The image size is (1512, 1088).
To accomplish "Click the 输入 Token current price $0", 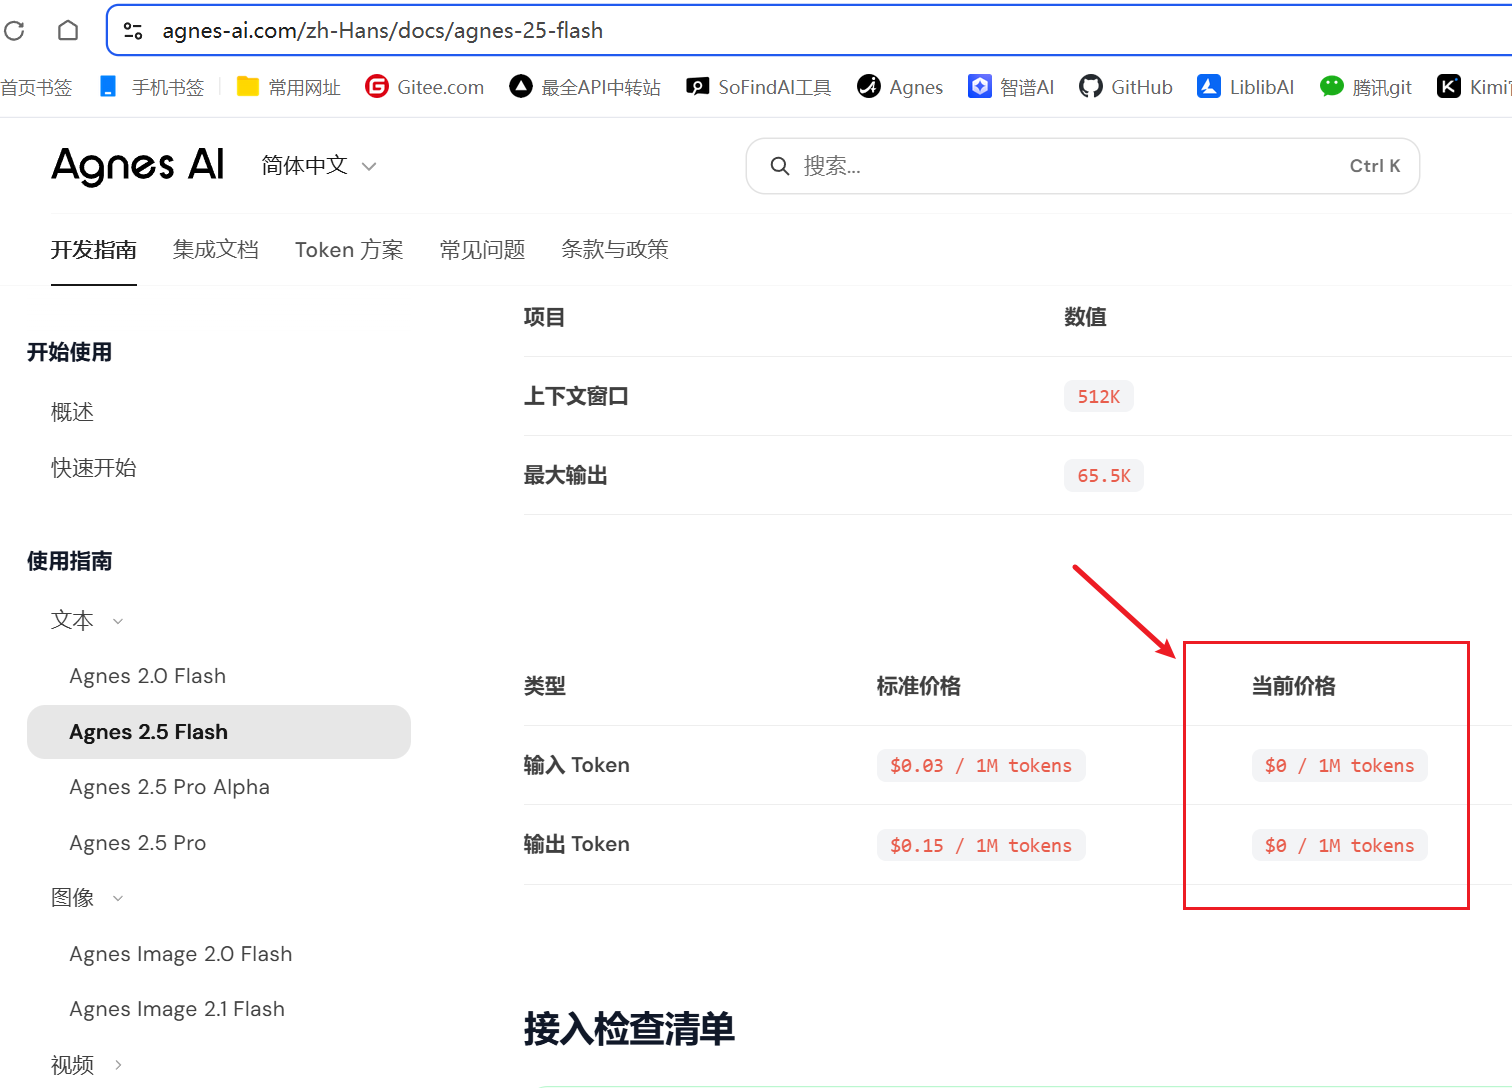I will [1340, 766].
